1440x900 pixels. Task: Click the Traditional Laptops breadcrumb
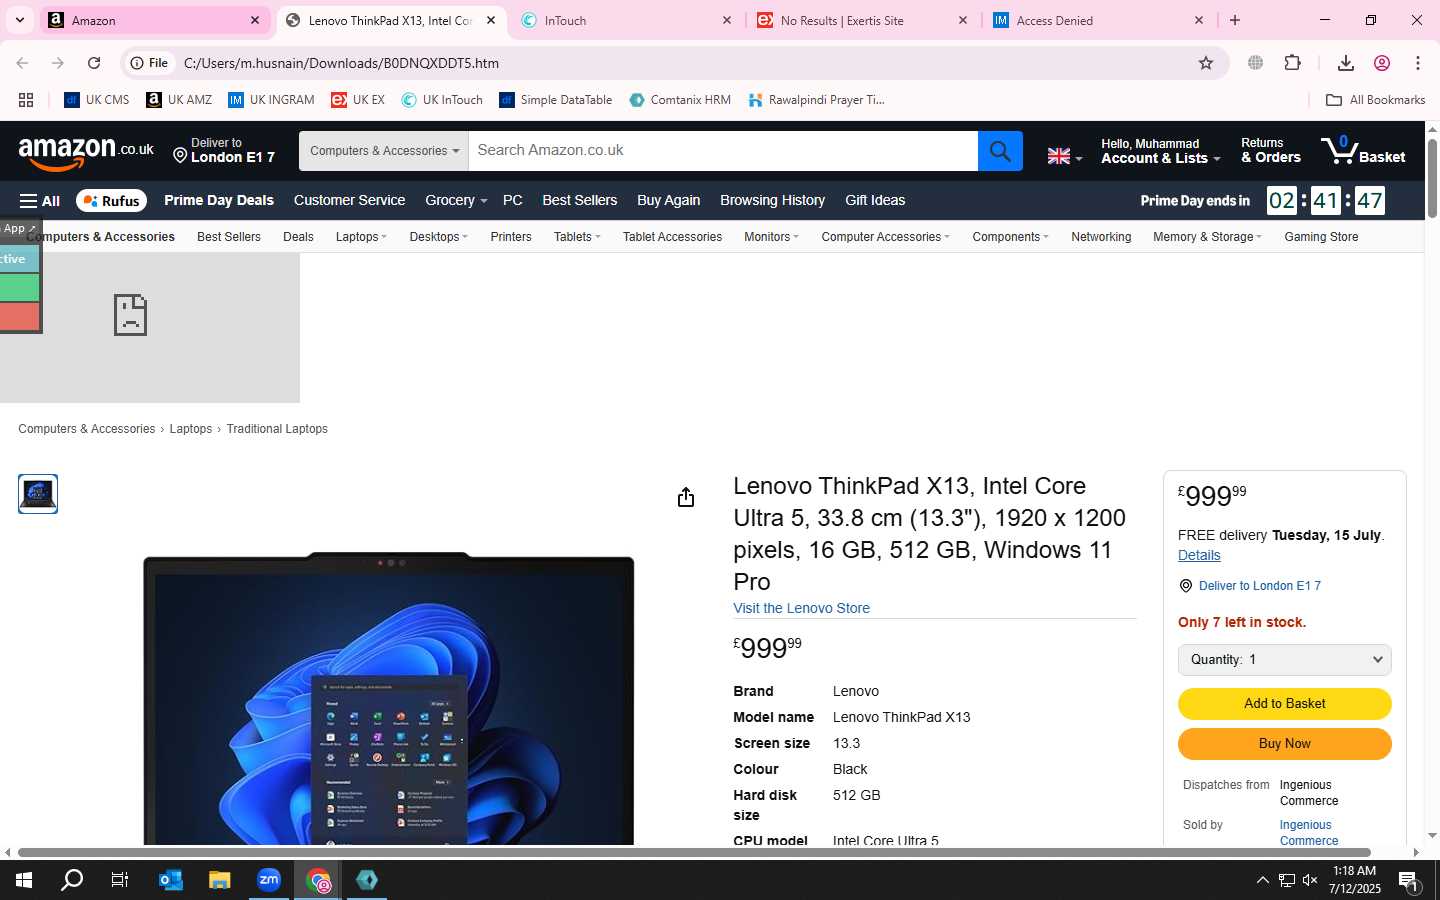[x=277, y=429]
